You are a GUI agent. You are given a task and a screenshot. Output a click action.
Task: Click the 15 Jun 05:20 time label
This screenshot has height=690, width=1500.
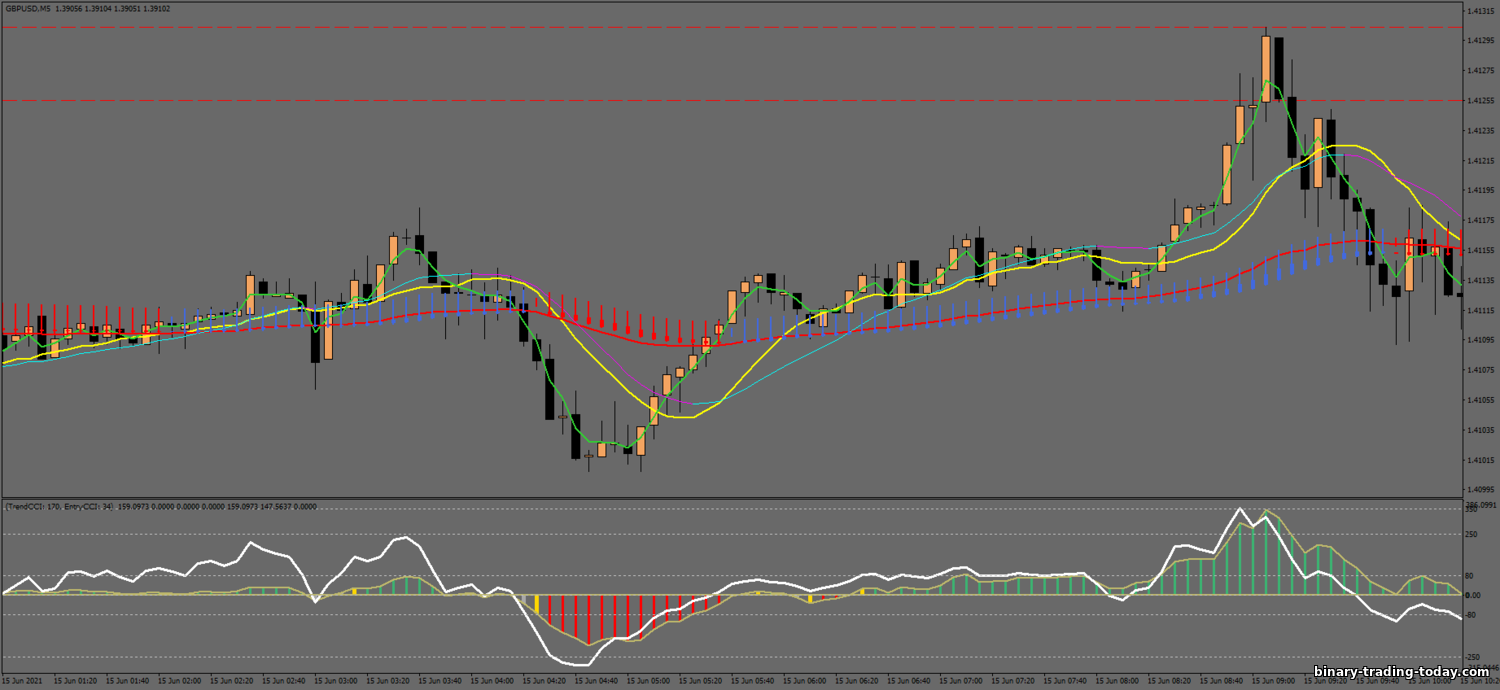[x=702, y=680]
